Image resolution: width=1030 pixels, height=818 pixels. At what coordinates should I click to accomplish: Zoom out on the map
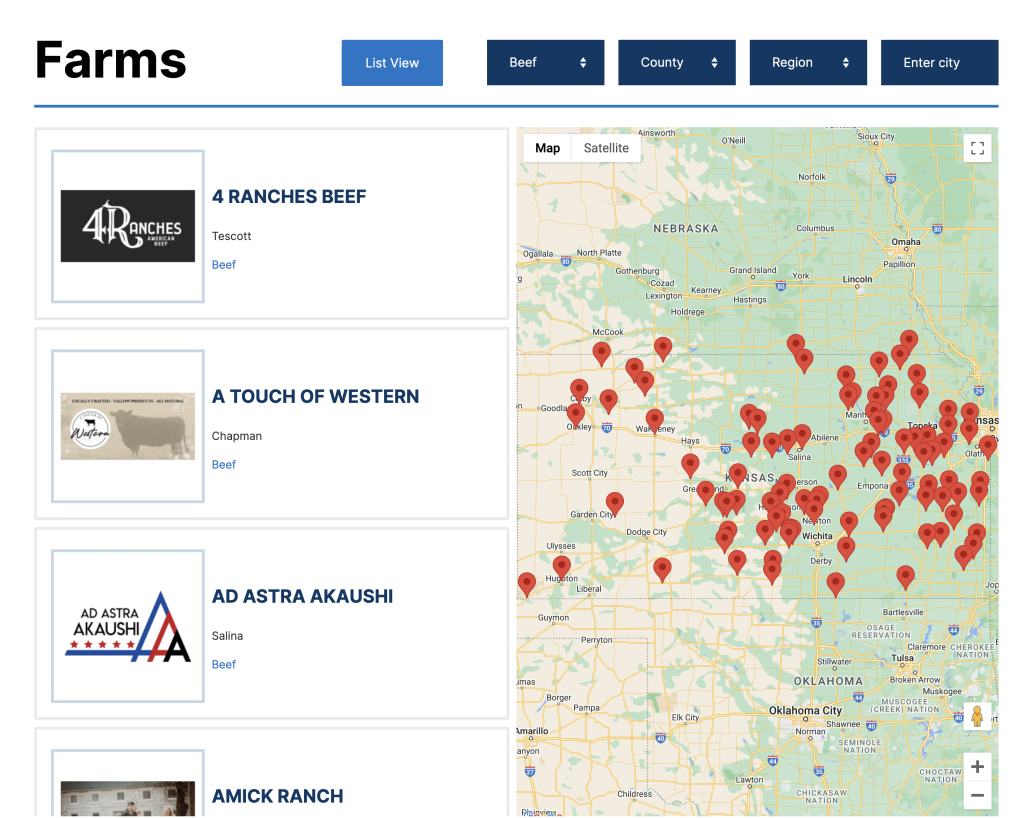pos(977,795)
